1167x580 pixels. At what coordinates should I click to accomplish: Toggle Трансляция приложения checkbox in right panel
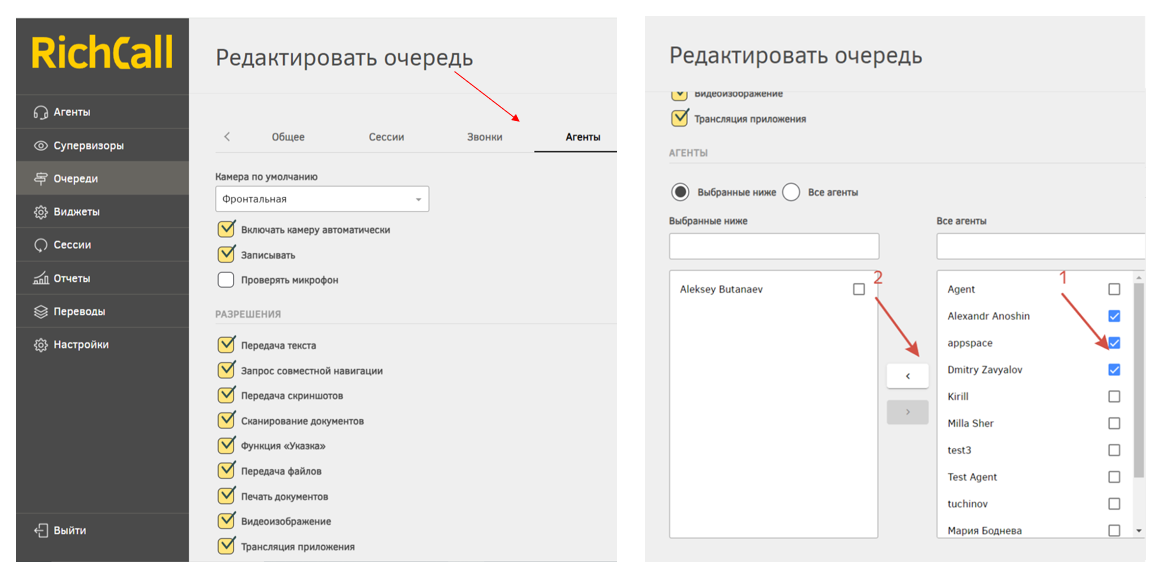coord(680,118)
